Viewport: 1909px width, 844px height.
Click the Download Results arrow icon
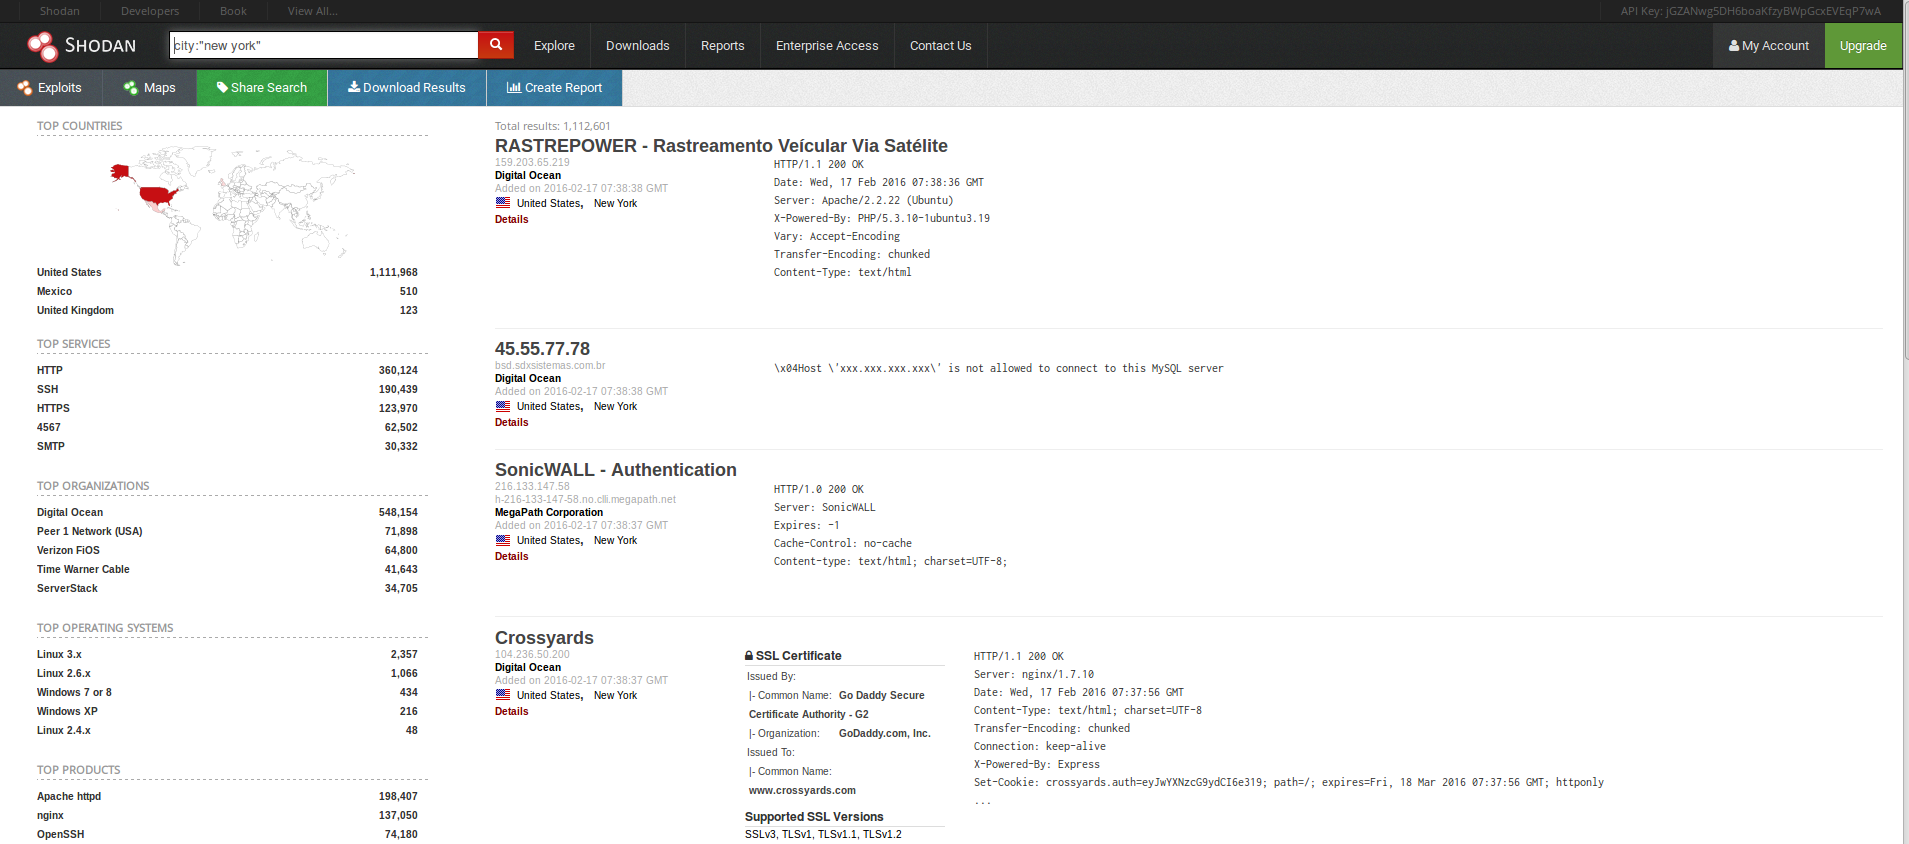pyautogui.click(x=354, y=87)
